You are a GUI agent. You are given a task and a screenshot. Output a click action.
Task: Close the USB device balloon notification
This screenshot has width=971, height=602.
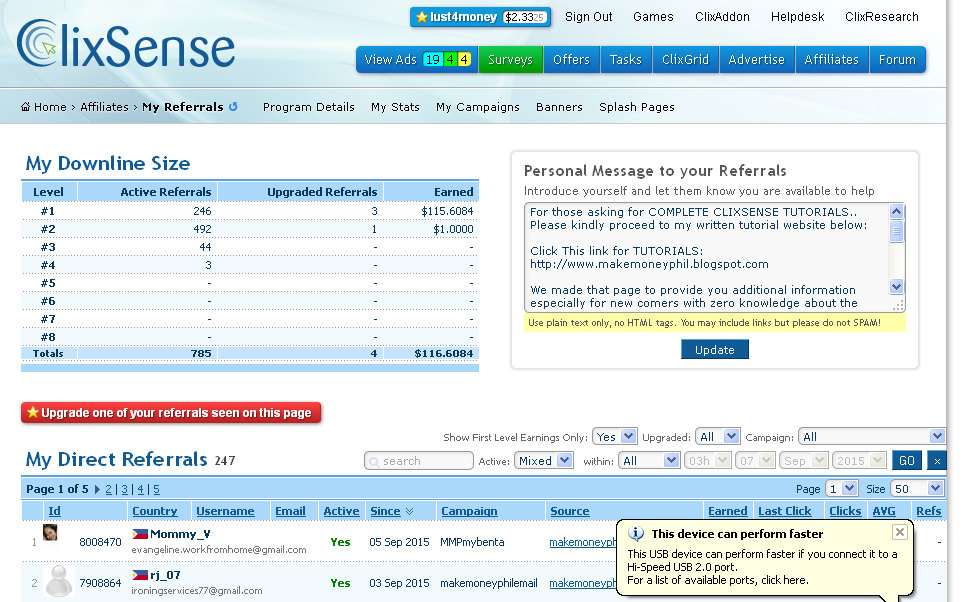click(900, 532)
